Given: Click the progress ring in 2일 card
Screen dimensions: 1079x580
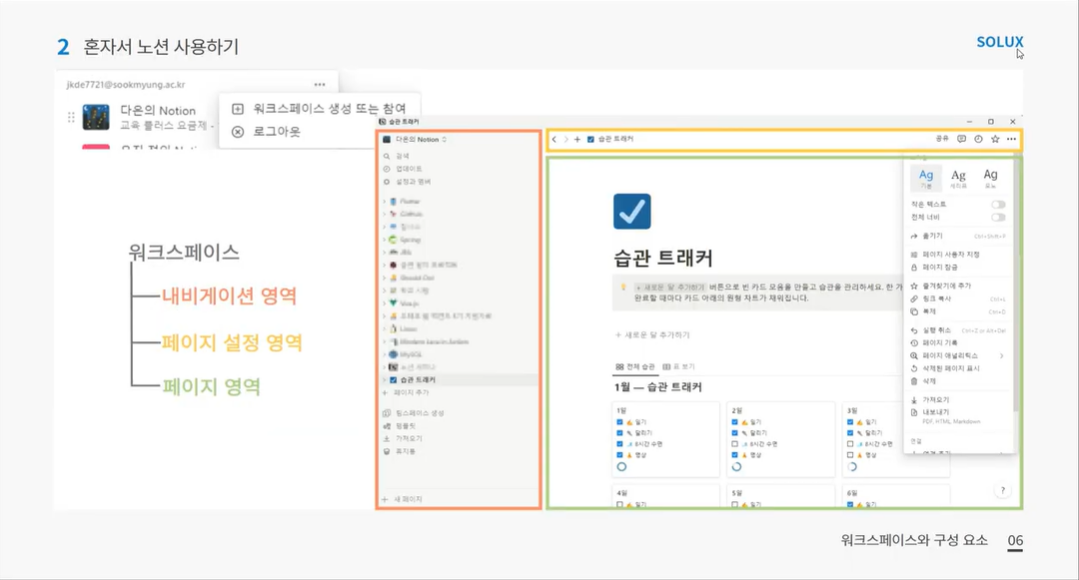Looking at the screenshot, I should (736, 466).
